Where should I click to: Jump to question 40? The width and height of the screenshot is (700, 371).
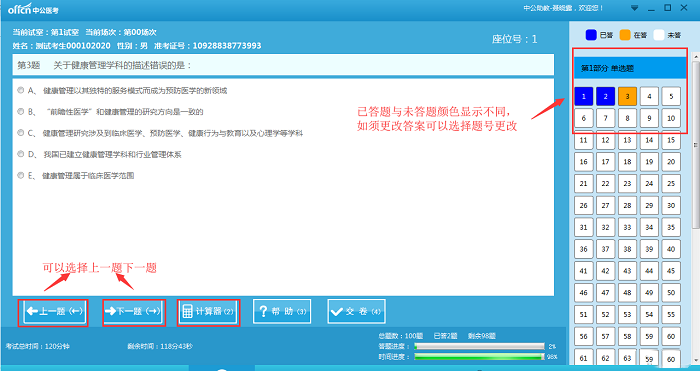point(671,249)
